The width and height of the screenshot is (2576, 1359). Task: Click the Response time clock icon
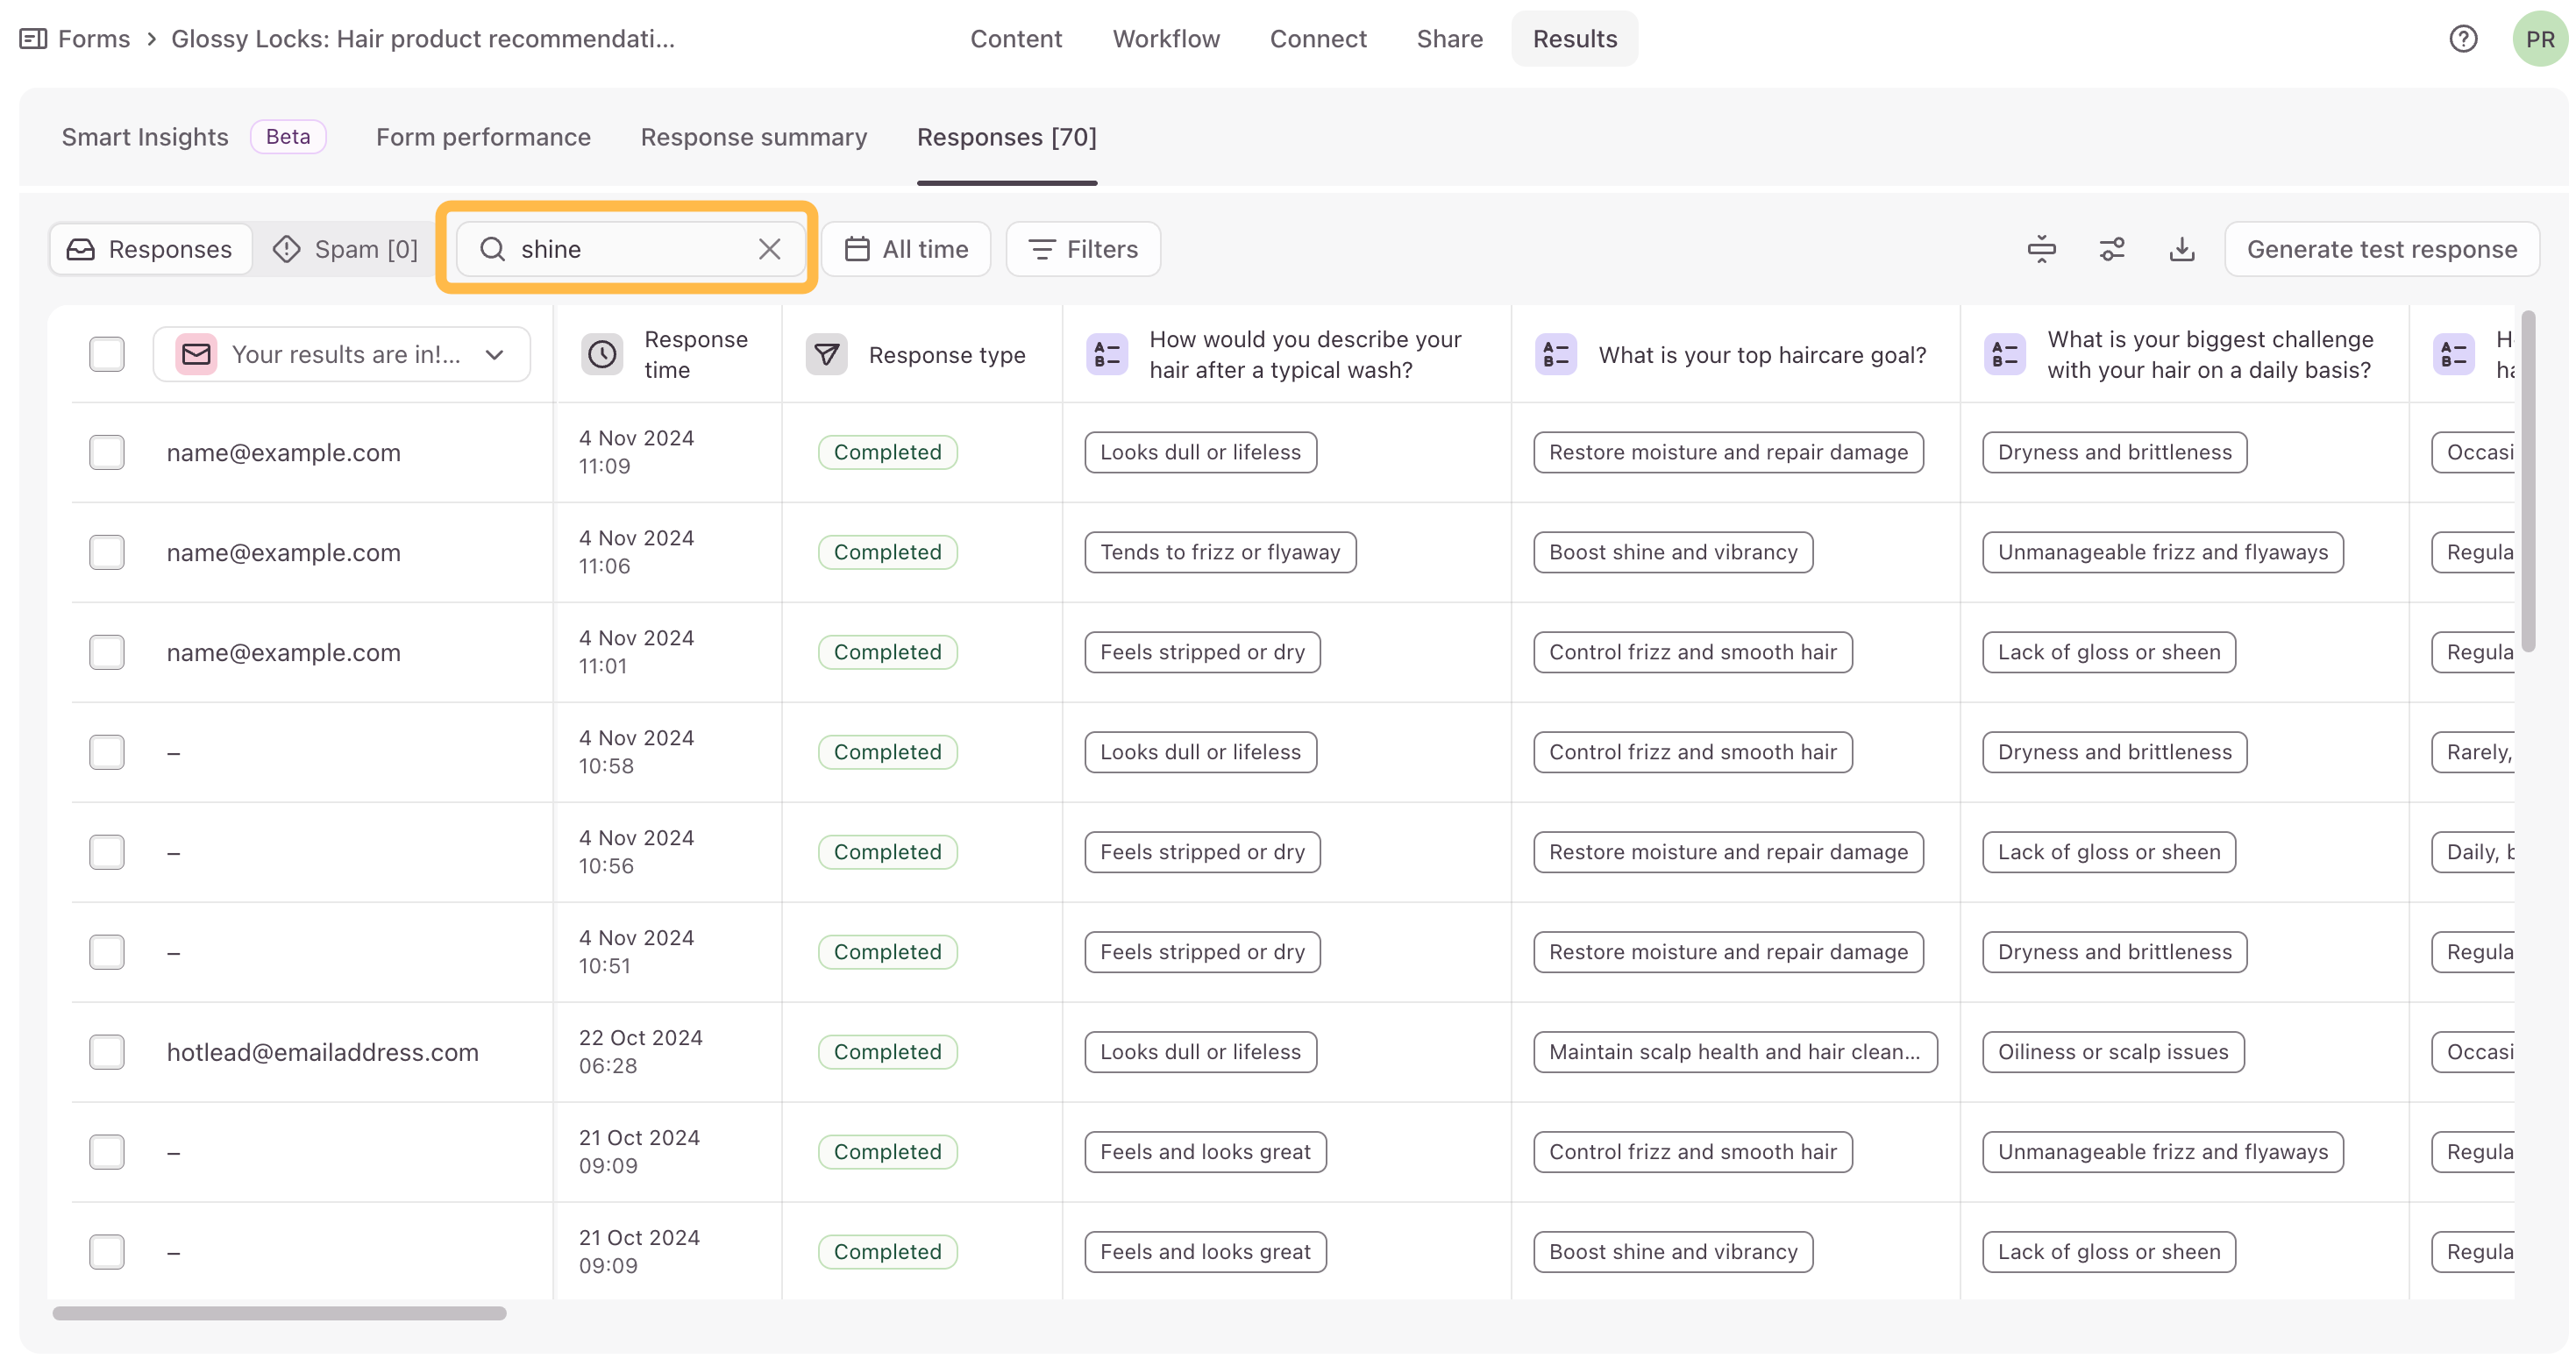tap(602, 354)
